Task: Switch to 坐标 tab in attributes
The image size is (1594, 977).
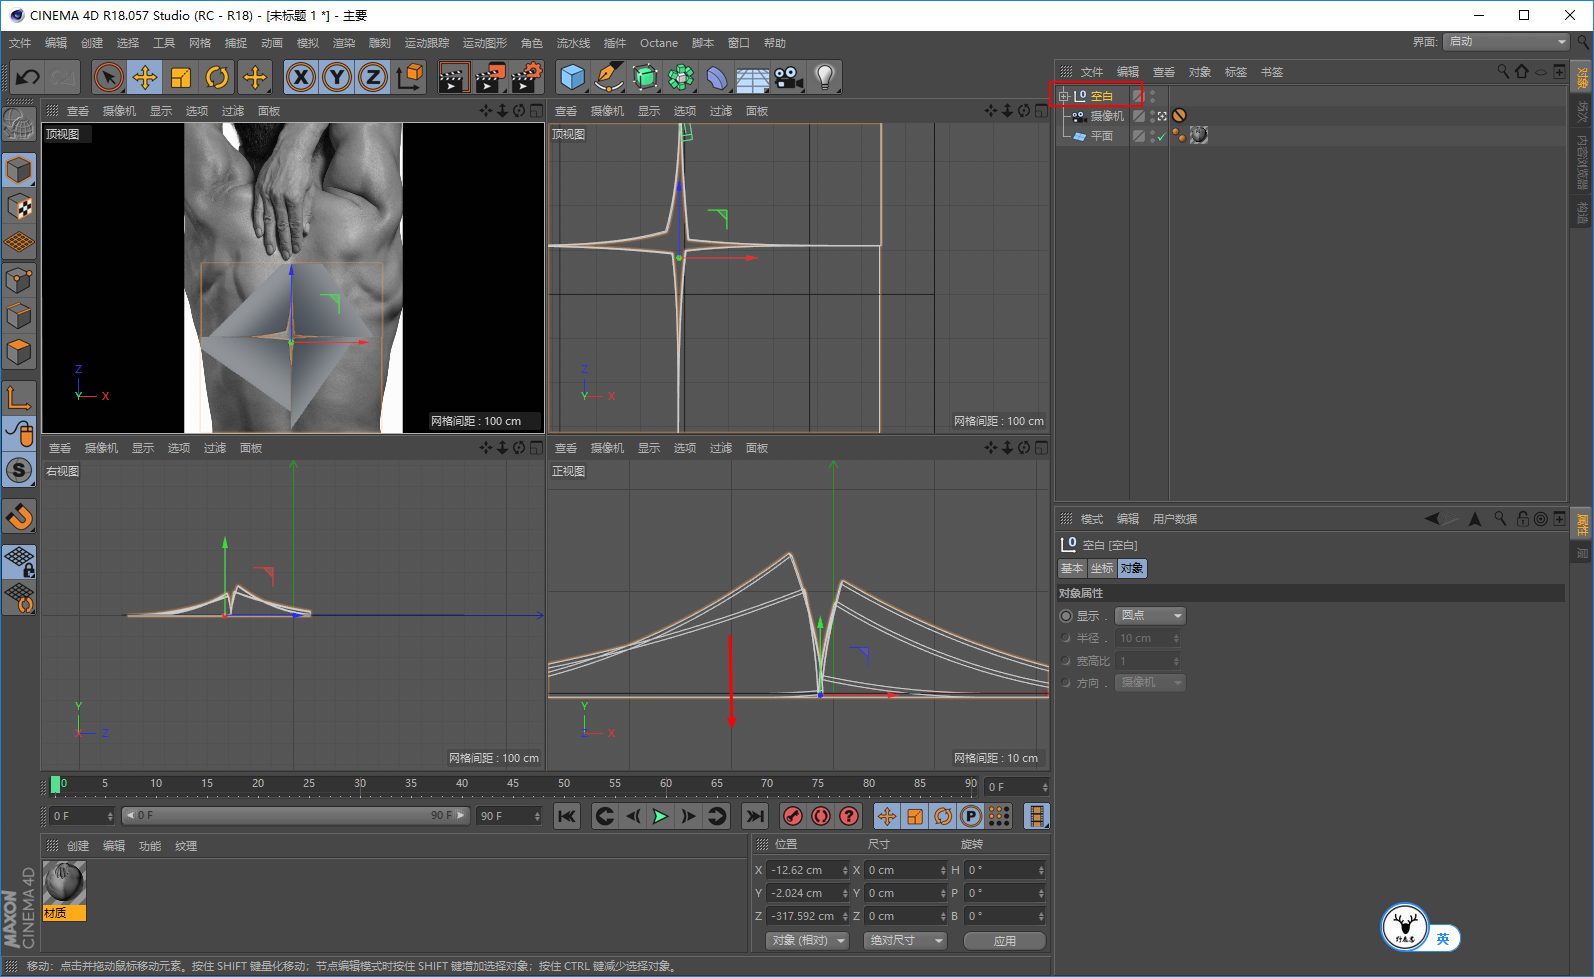Action: 1102,568
